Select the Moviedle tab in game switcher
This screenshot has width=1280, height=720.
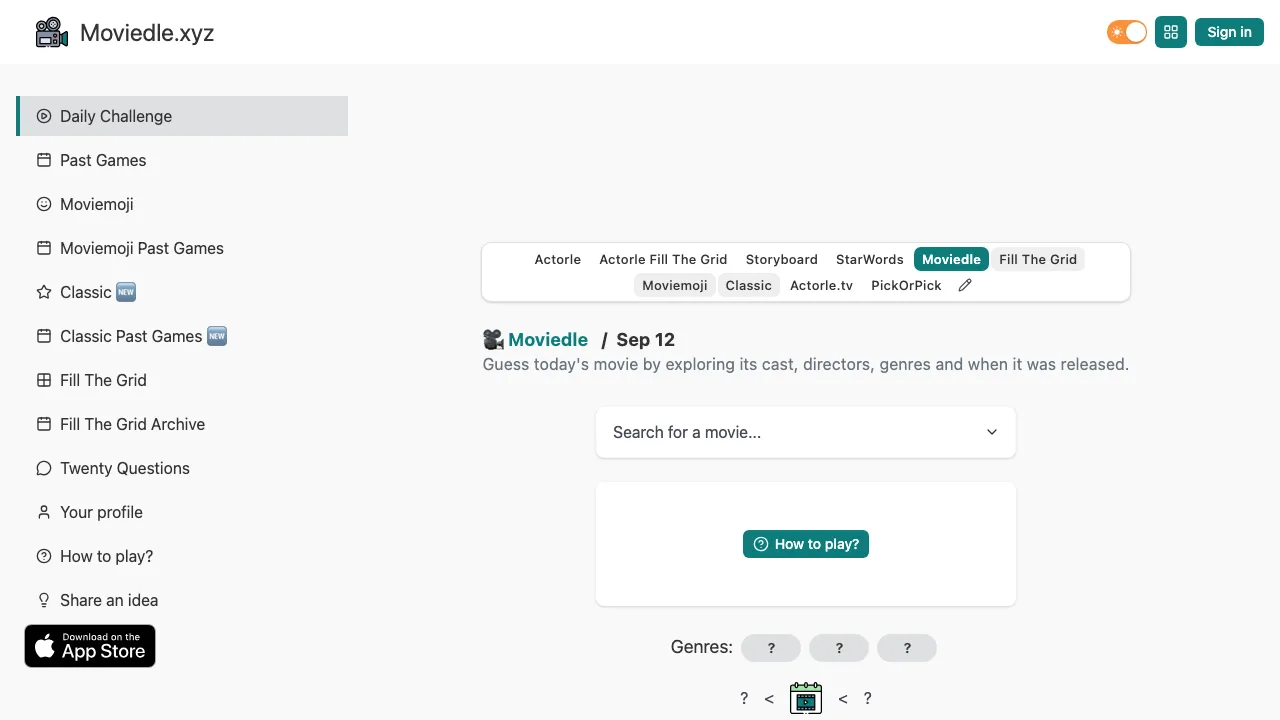[951, 259]
